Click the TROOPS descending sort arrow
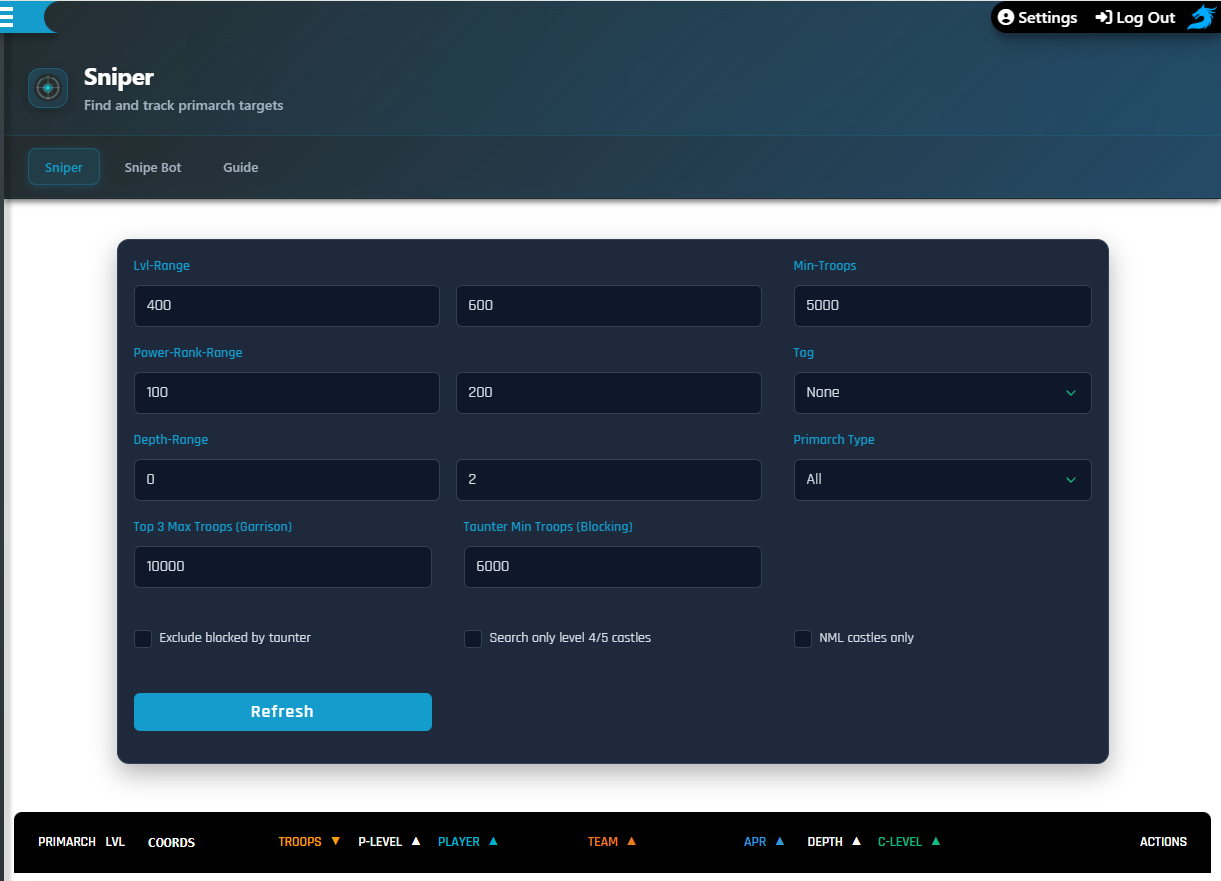The image size is (1221, 881). 334,841
